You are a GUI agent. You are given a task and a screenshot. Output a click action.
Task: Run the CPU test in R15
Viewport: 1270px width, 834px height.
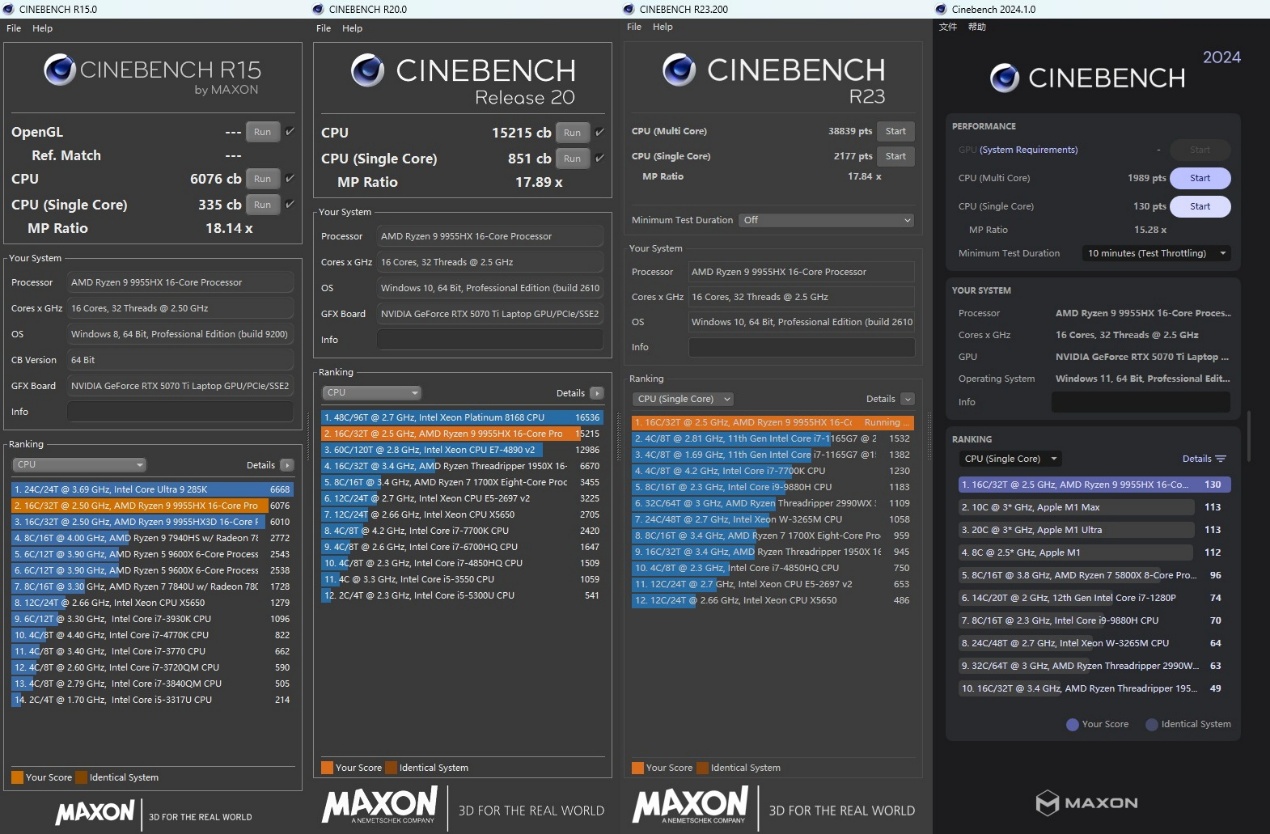263,178
